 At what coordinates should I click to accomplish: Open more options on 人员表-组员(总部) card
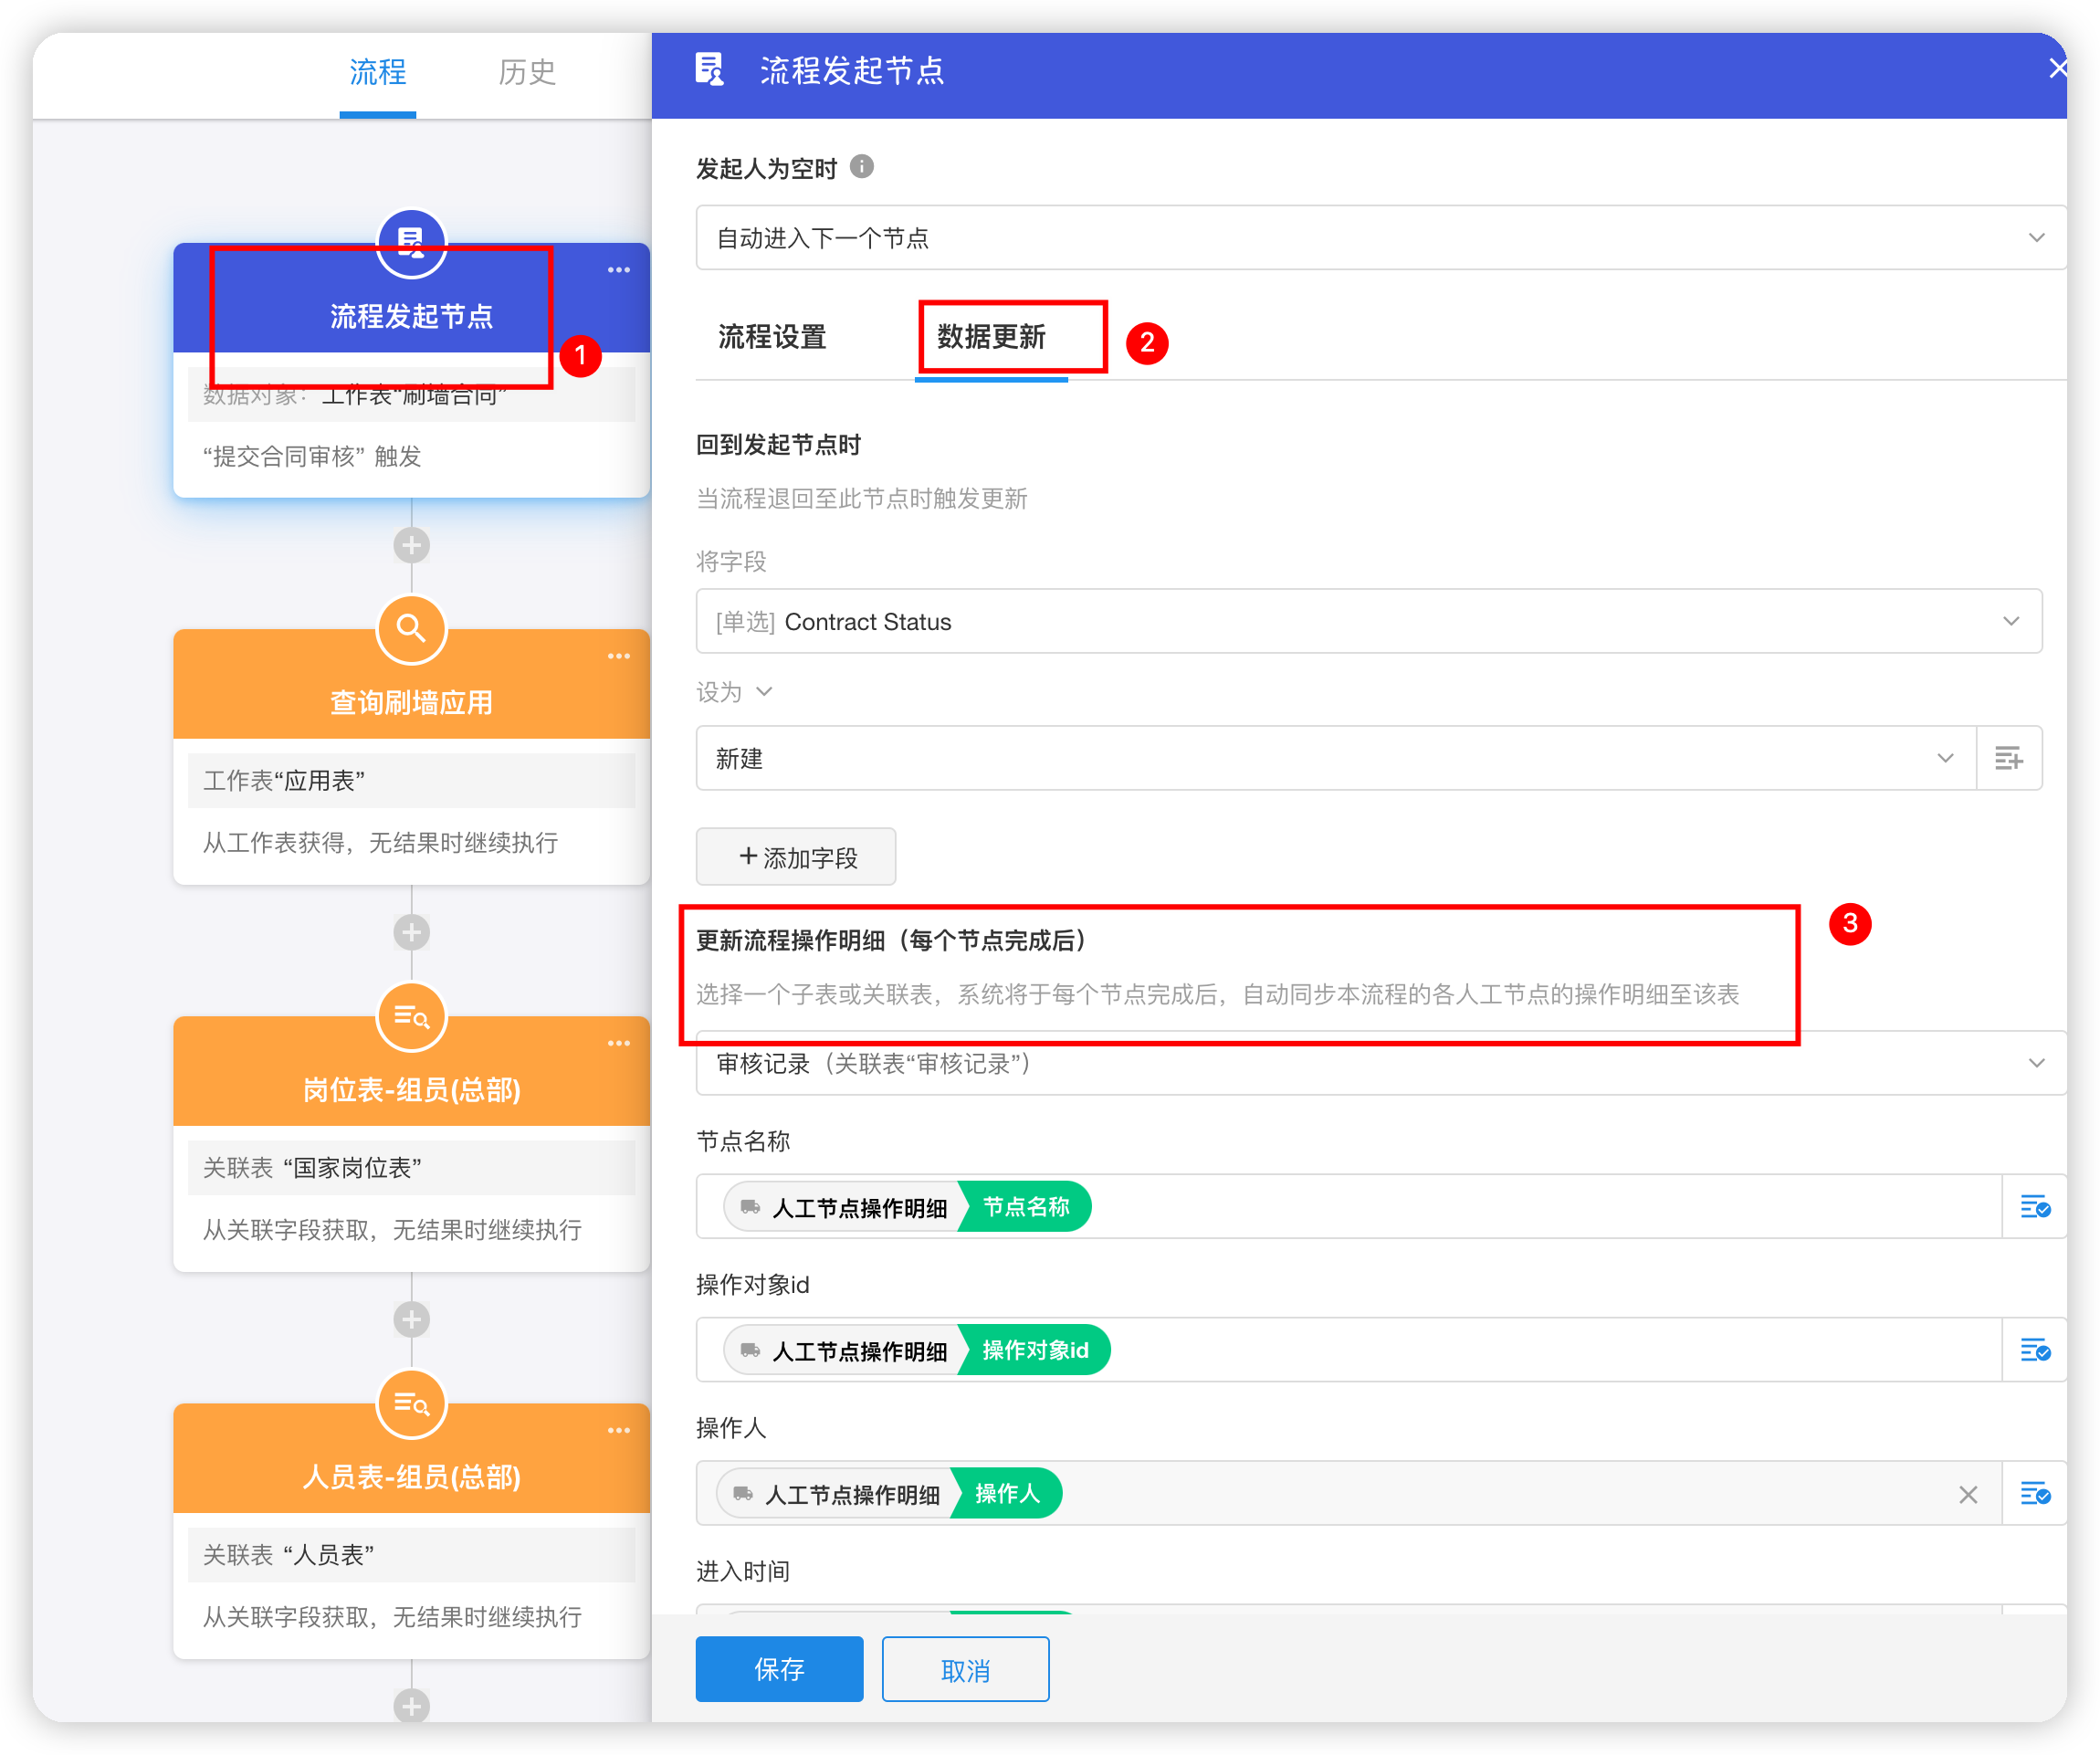[618, 1431]
